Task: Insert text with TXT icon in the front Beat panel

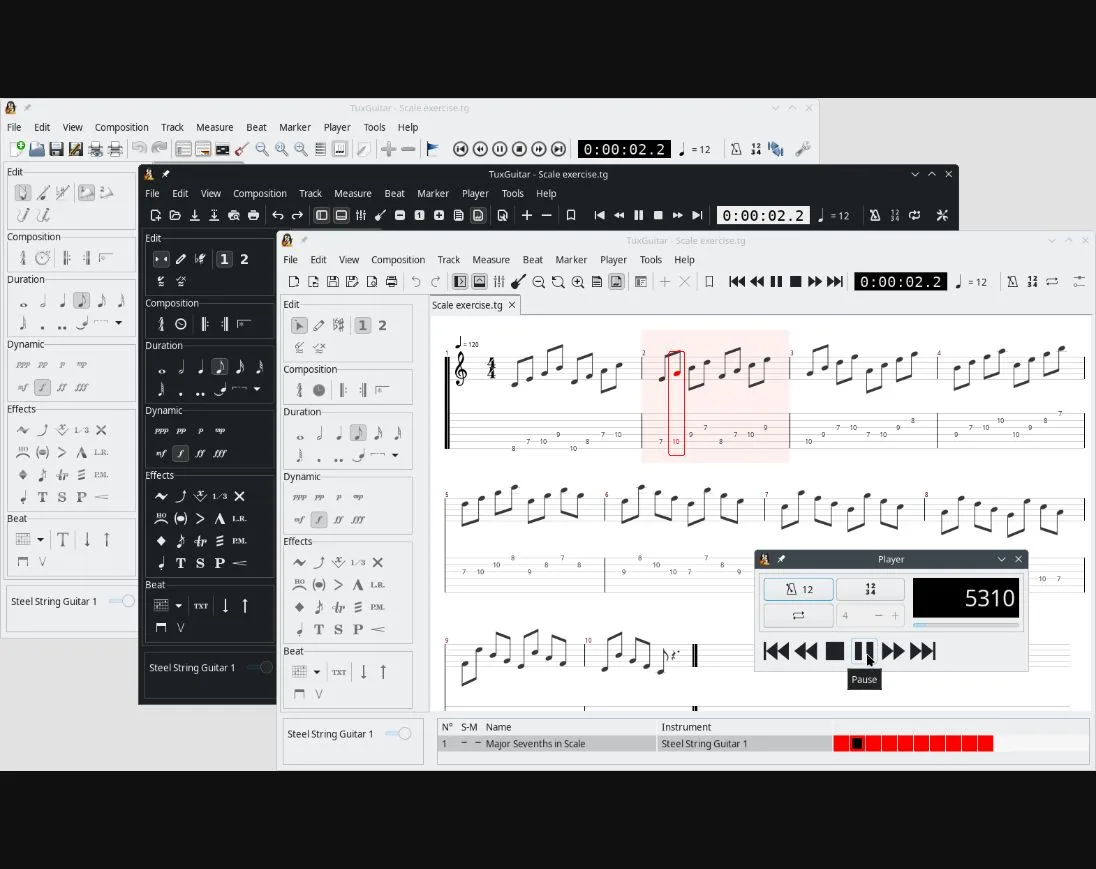Action: coord(339,672)
